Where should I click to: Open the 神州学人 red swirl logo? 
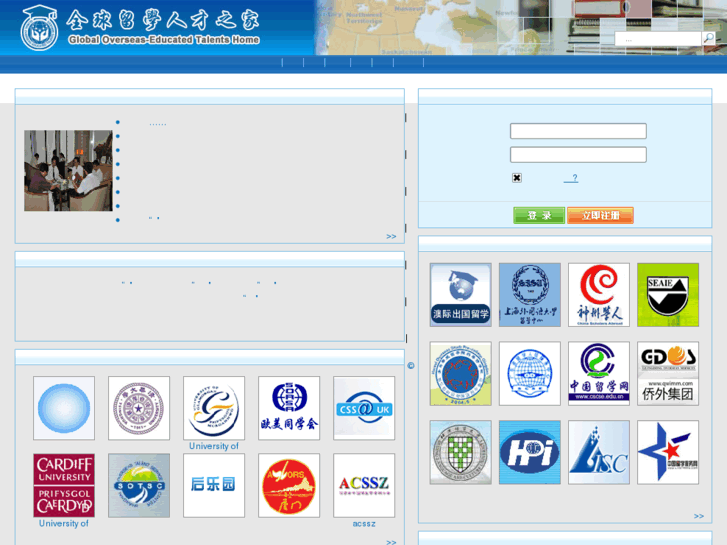pyautogui.click(x=599, y=295)
